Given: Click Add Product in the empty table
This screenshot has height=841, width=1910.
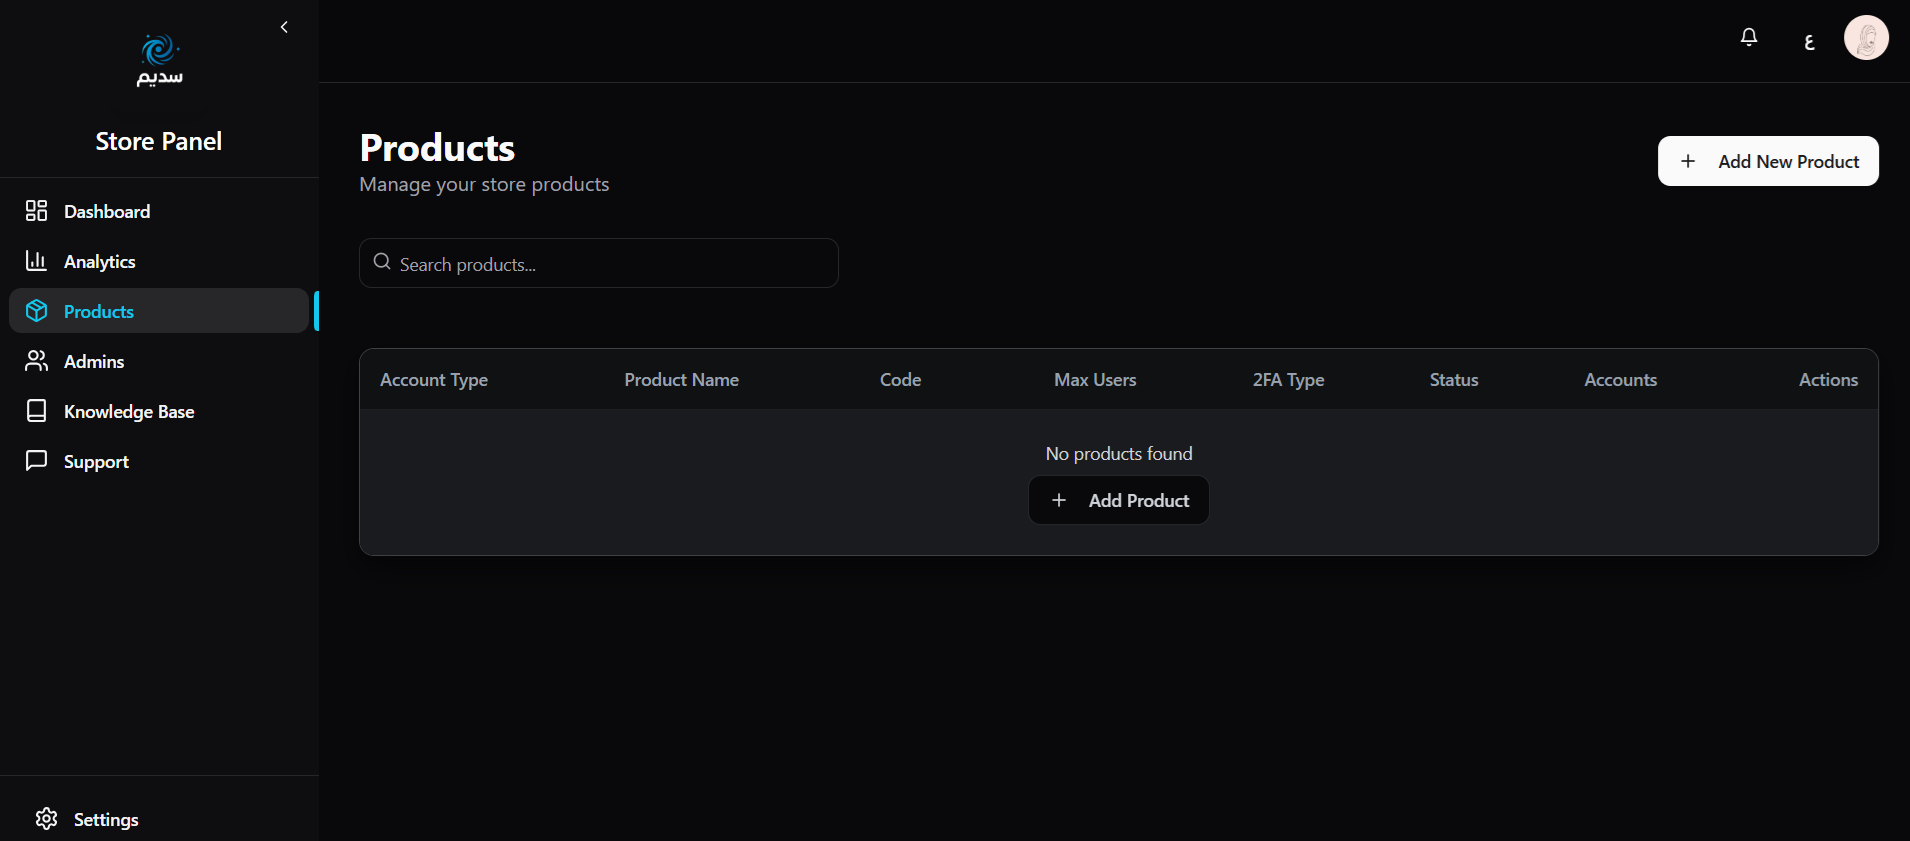Looking at the screenshot, I should 1118,500.
